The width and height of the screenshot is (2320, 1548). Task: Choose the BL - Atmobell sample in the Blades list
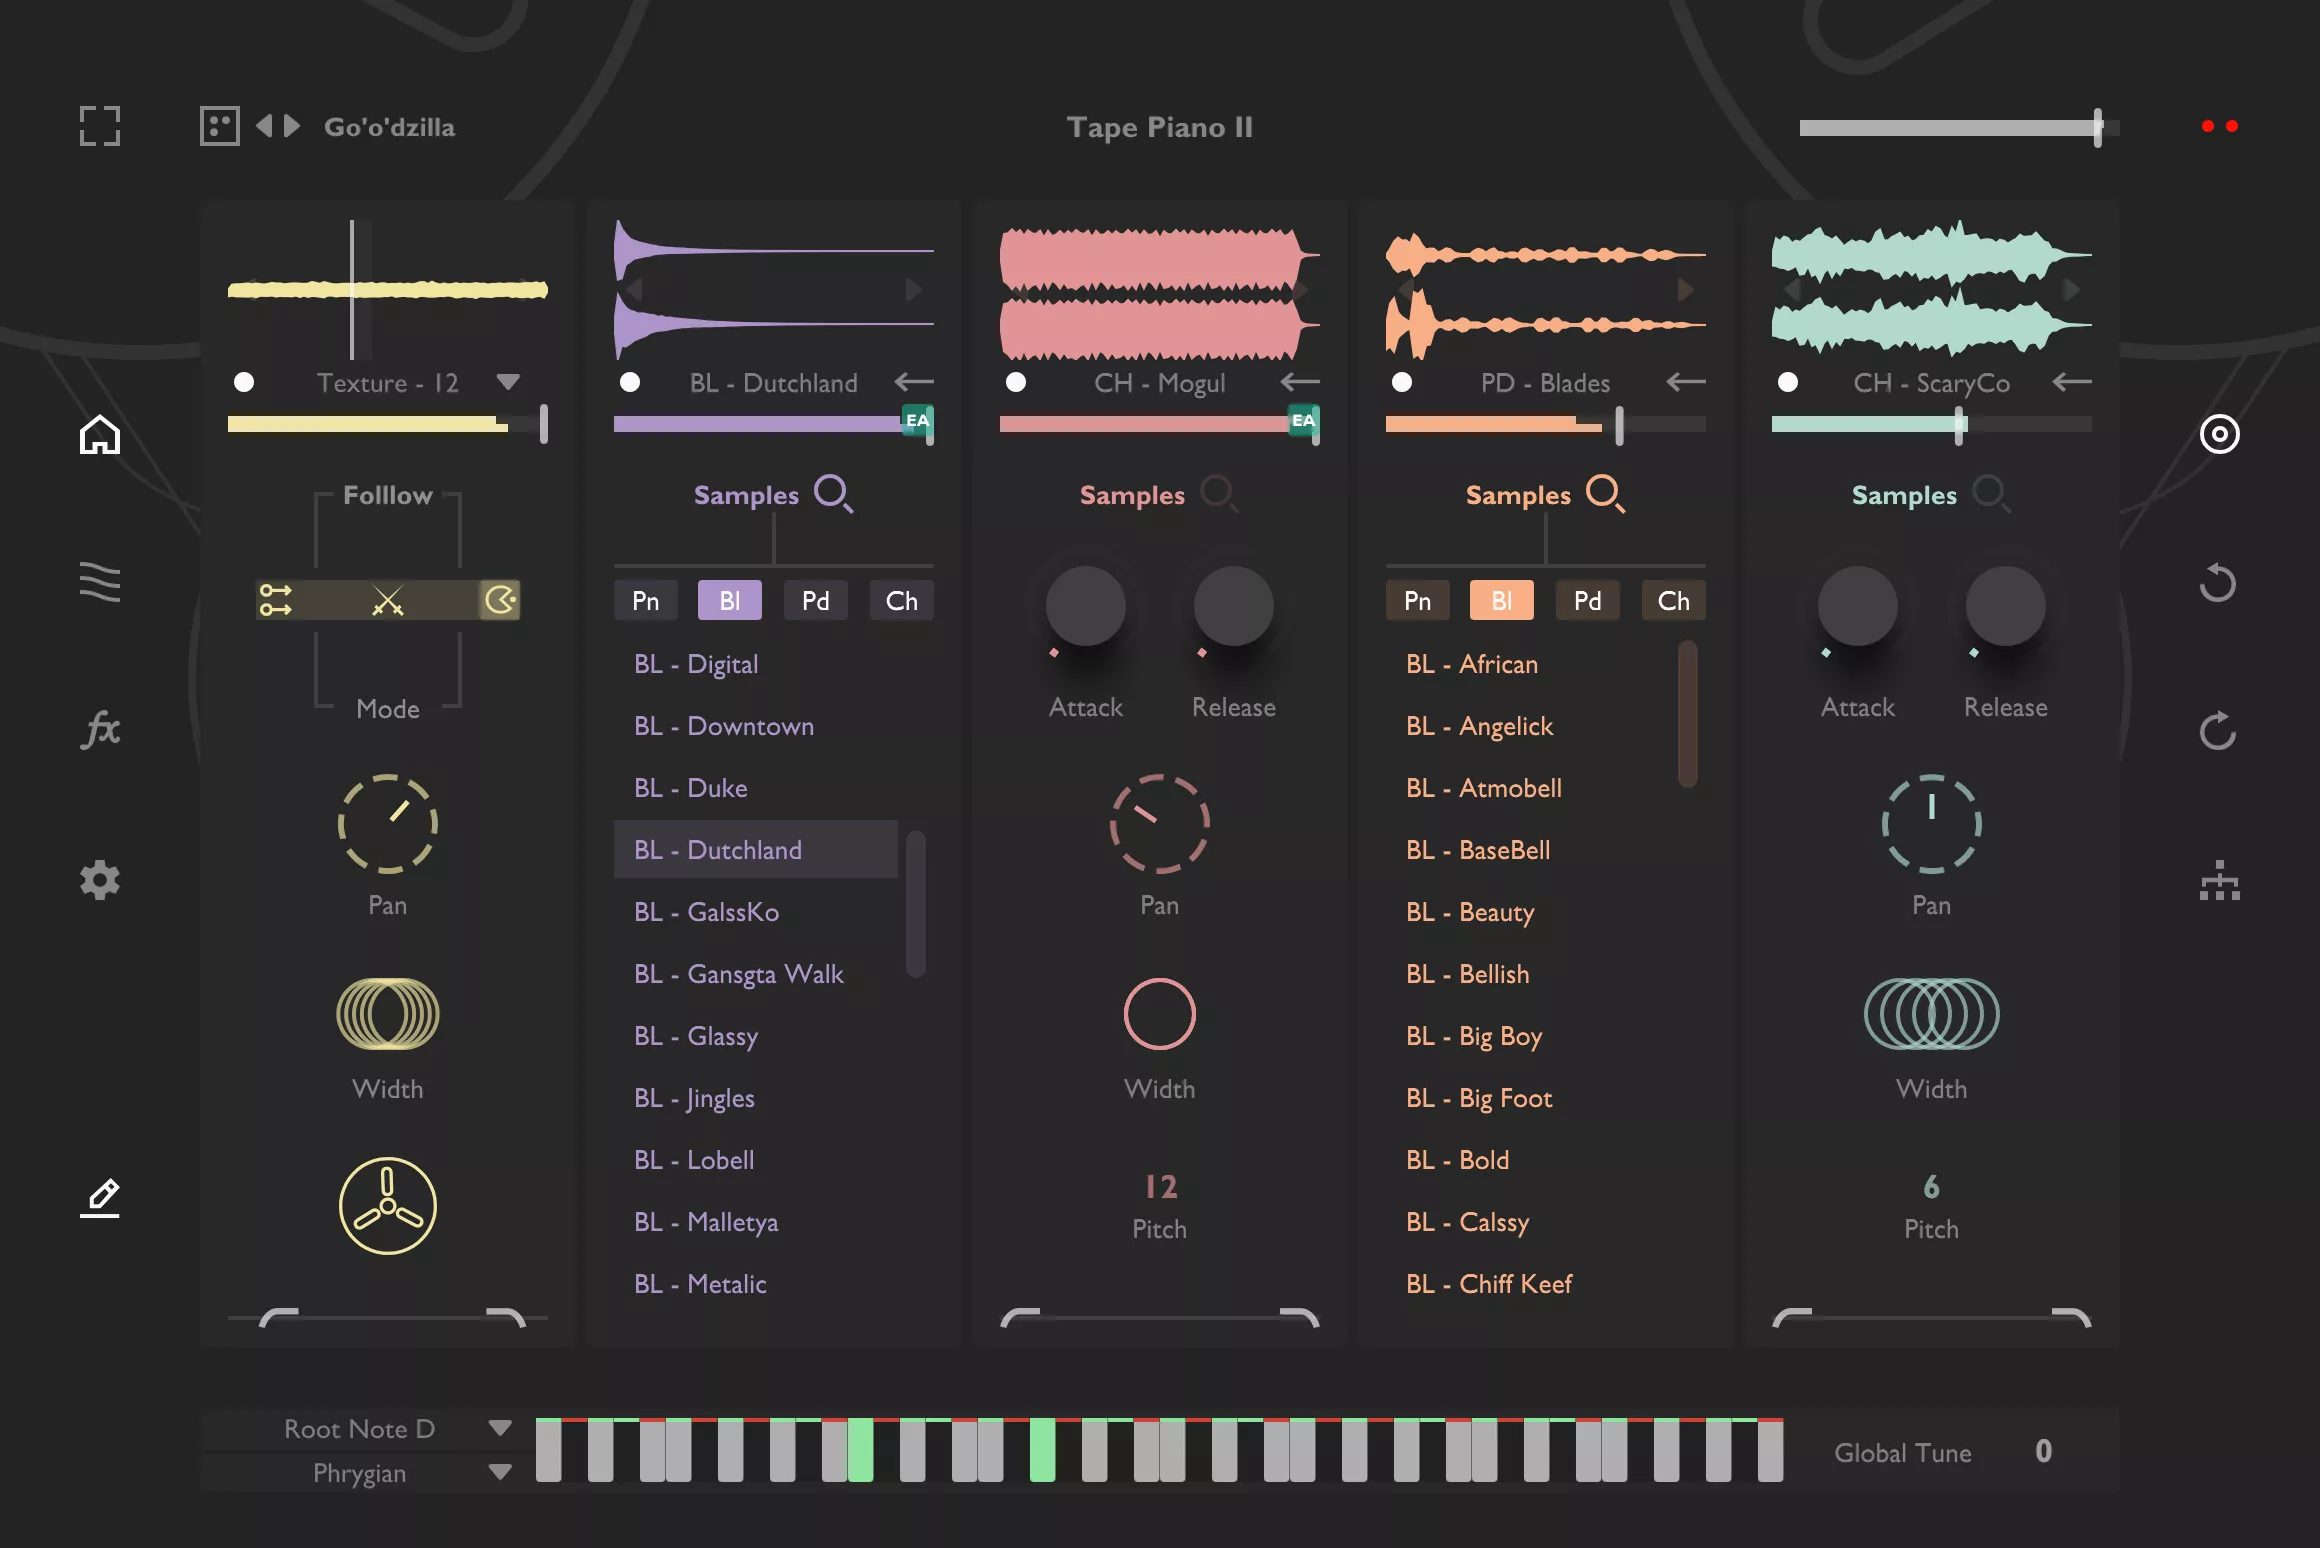[x=1484, y=788]
